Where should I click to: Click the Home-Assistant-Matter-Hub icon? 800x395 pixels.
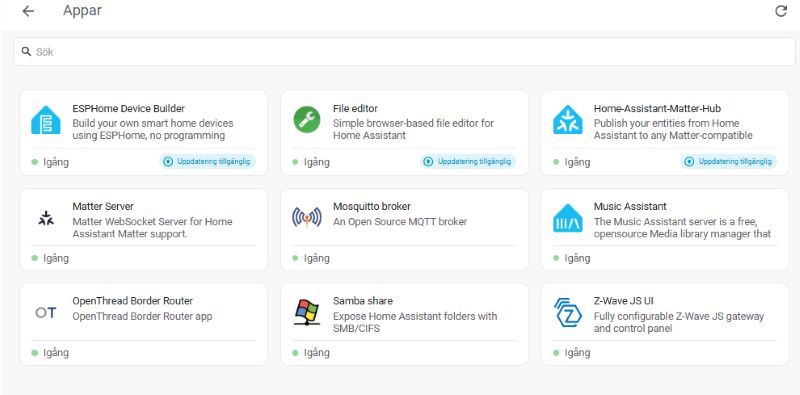(x=567, y=120)
